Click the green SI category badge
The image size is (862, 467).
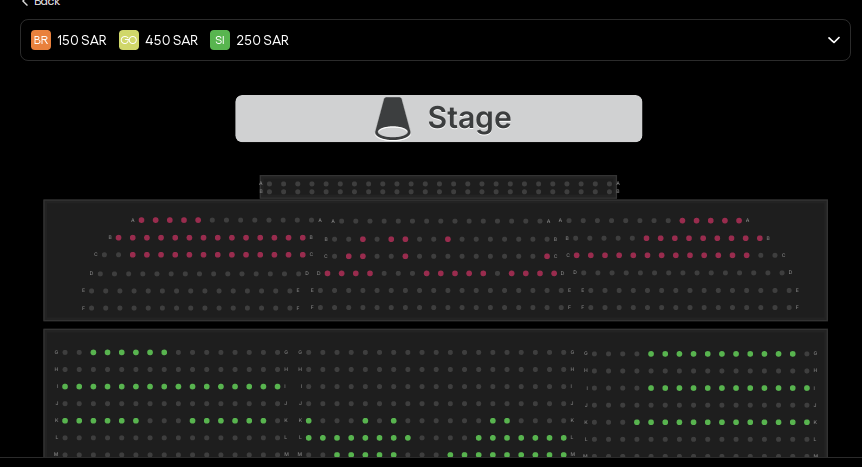(220, 40)
